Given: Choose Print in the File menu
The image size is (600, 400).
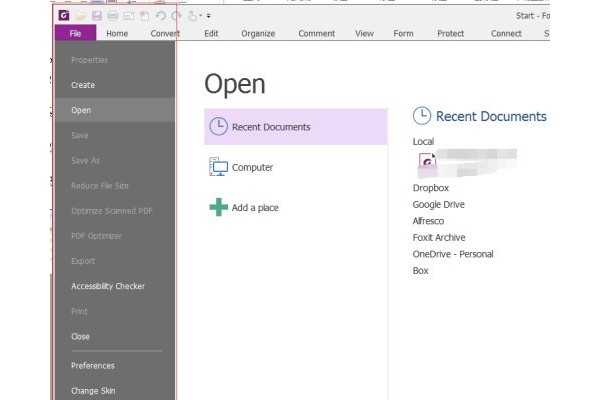Looking at the screenshot, I should pos(115,311).
